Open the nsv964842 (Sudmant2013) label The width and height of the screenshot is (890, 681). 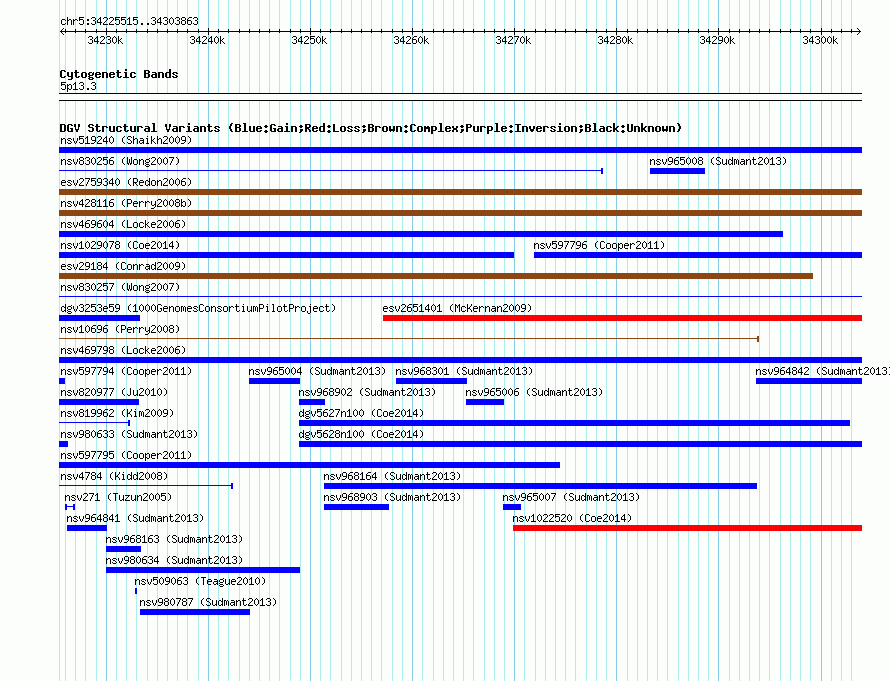(x=822, y=371)
